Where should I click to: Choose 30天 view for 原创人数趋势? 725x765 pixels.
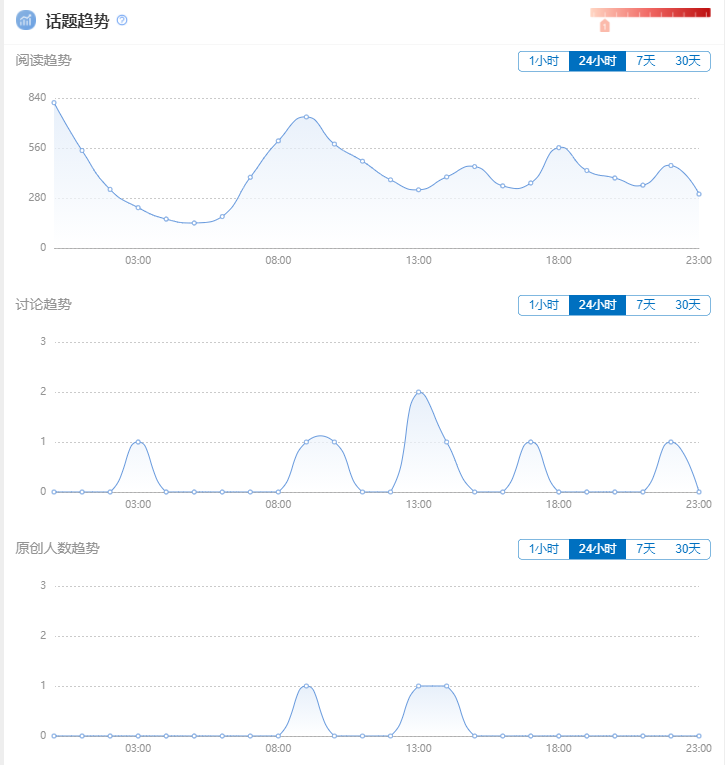click(688, 549)
